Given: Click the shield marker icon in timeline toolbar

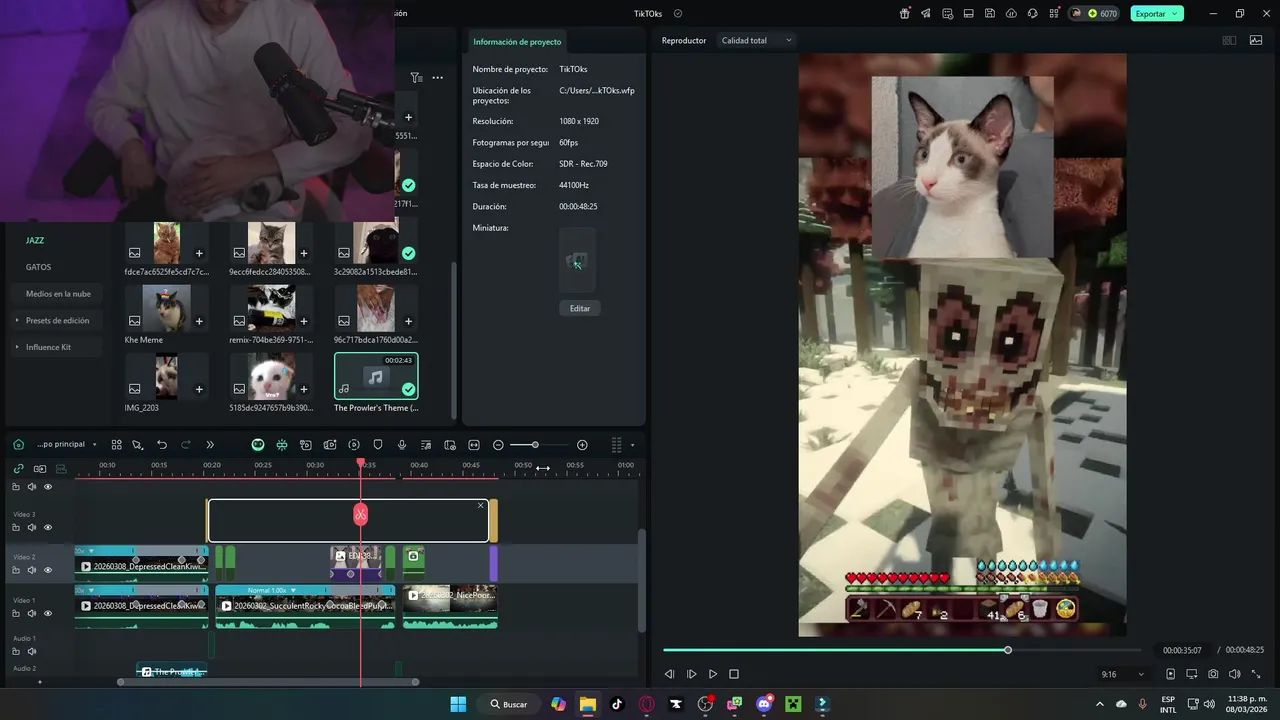Looking at the screenshot, I should click(378, 444).
